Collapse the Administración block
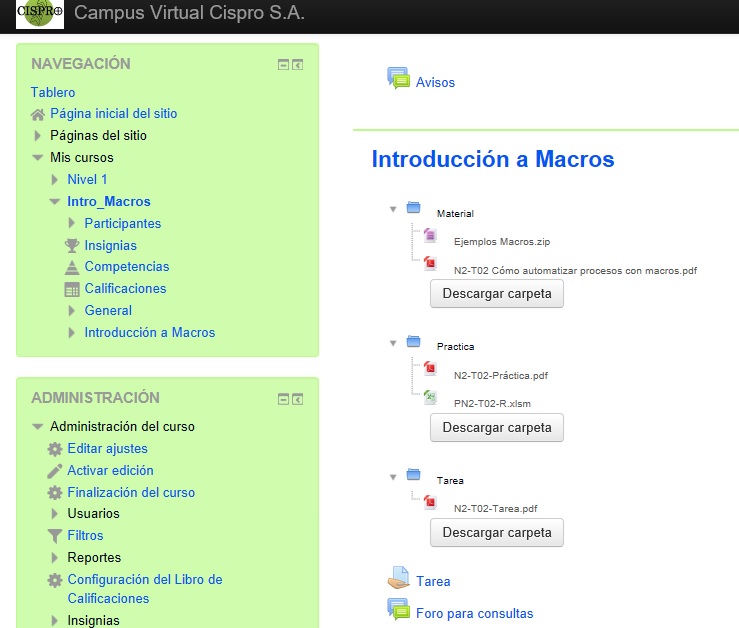The image size is (739, 628). tap(283, 399)
